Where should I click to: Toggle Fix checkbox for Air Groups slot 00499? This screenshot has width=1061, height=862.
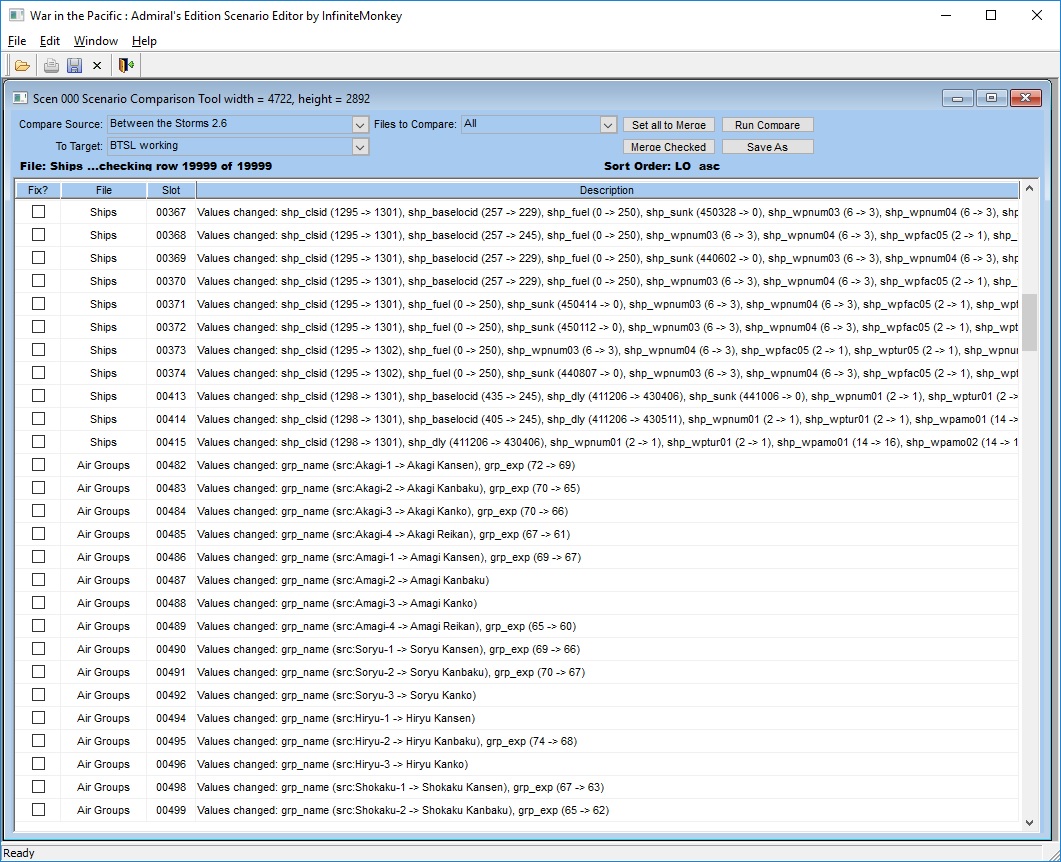point(39,810)
